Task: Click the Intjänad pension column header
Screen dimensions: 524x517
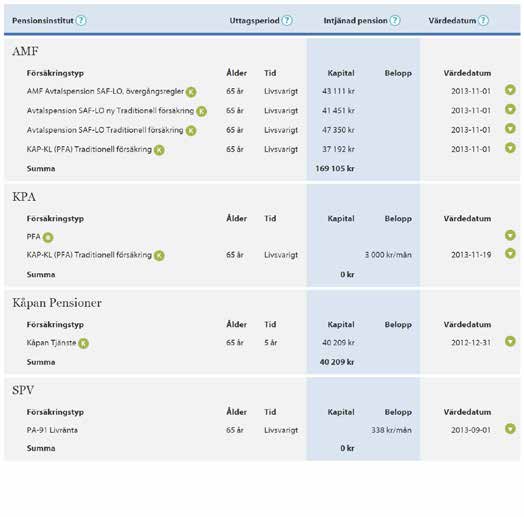Action: click(355, 20)
